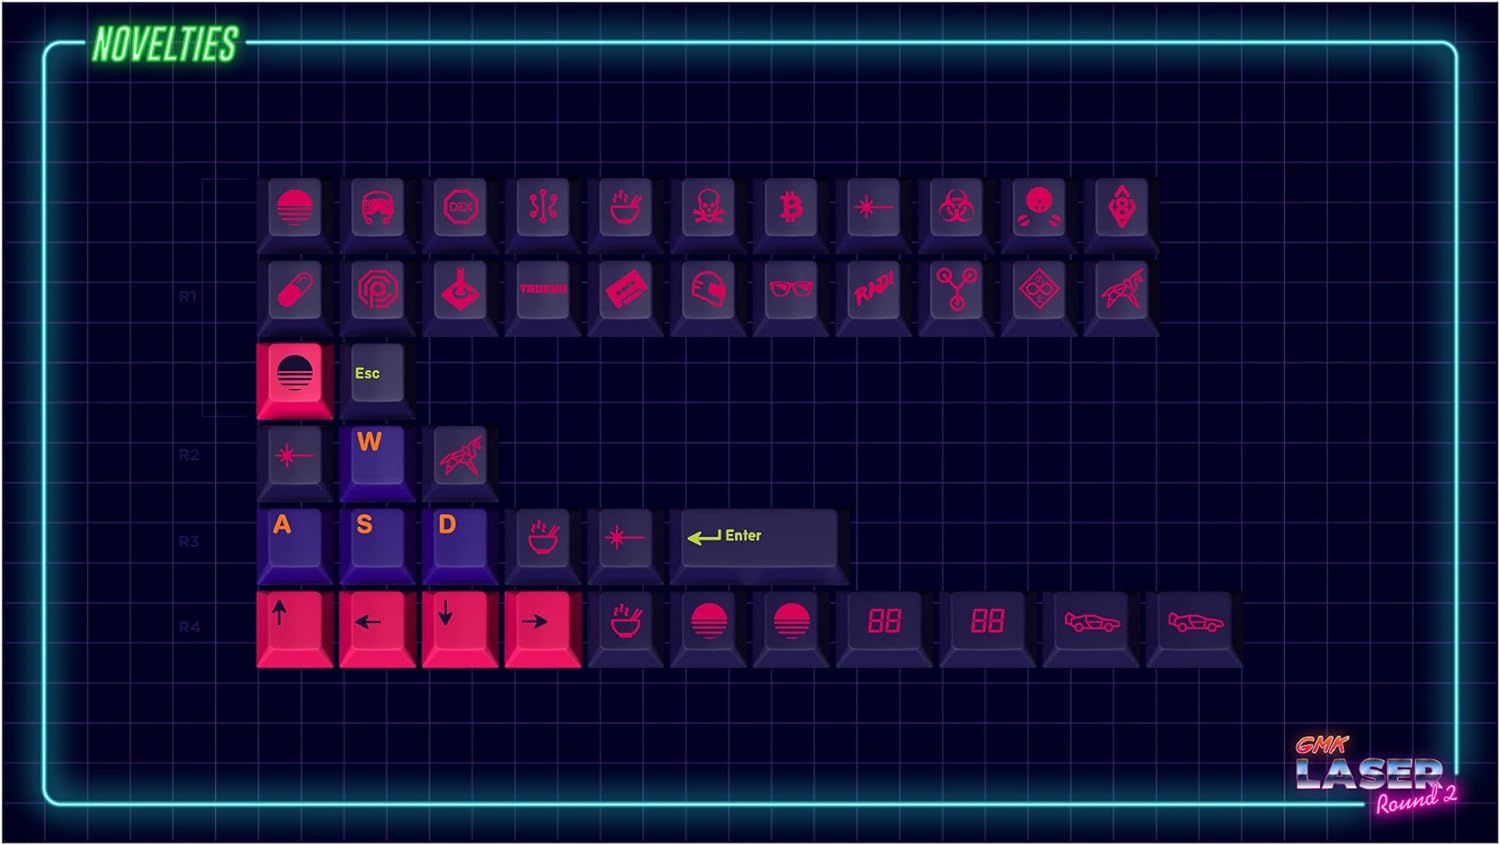Click the Bitcoin symbol keycap
1500x845 pixels.
click(791, 214)
